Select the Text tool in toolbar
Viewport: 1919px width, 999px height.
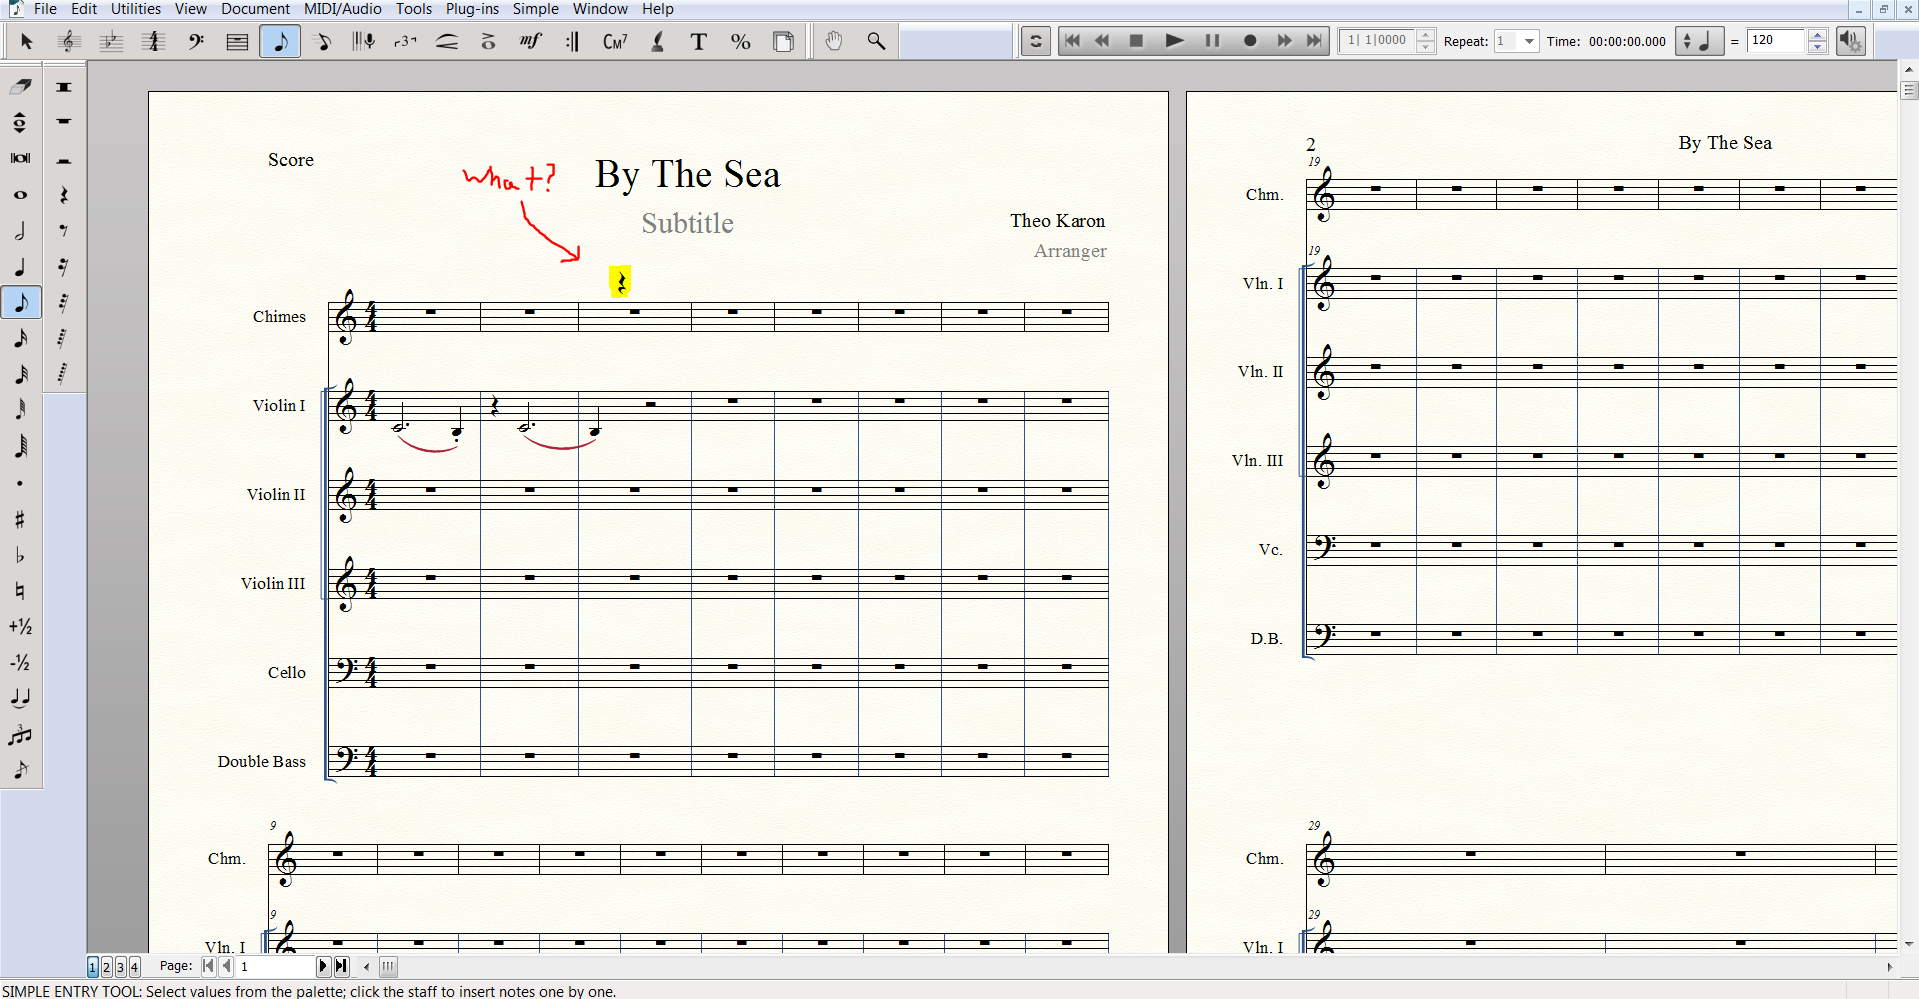click(699, 42)
